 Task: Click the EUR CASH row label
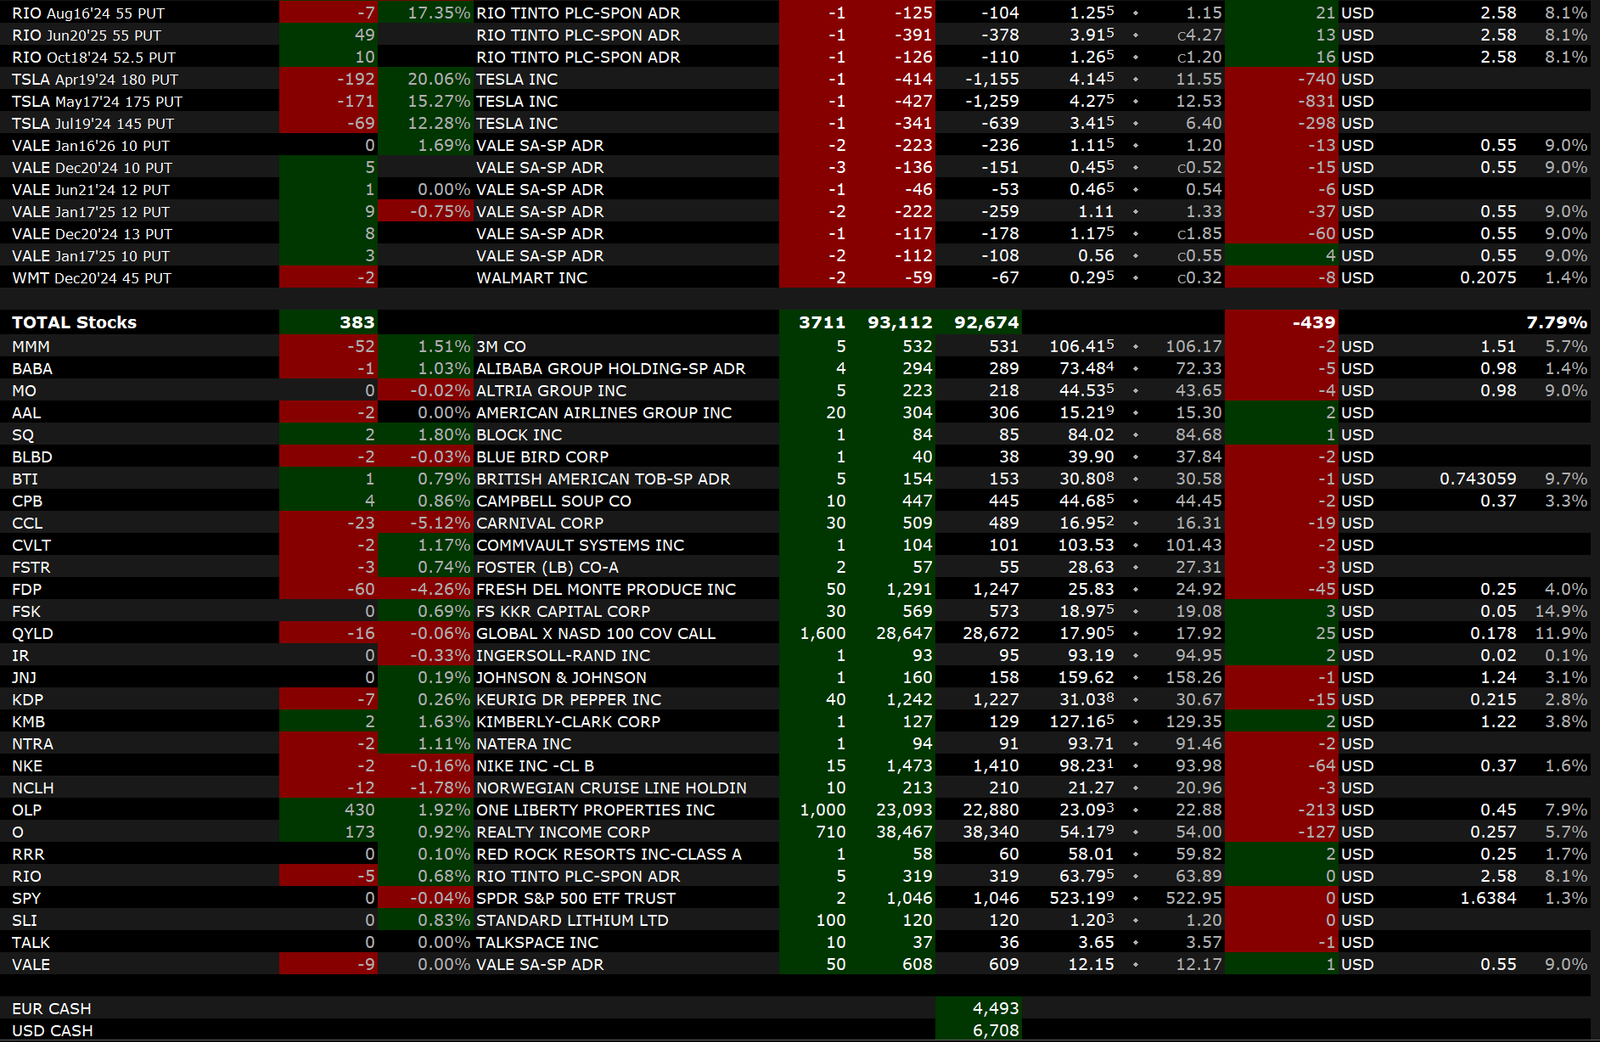click(51, 1009)
